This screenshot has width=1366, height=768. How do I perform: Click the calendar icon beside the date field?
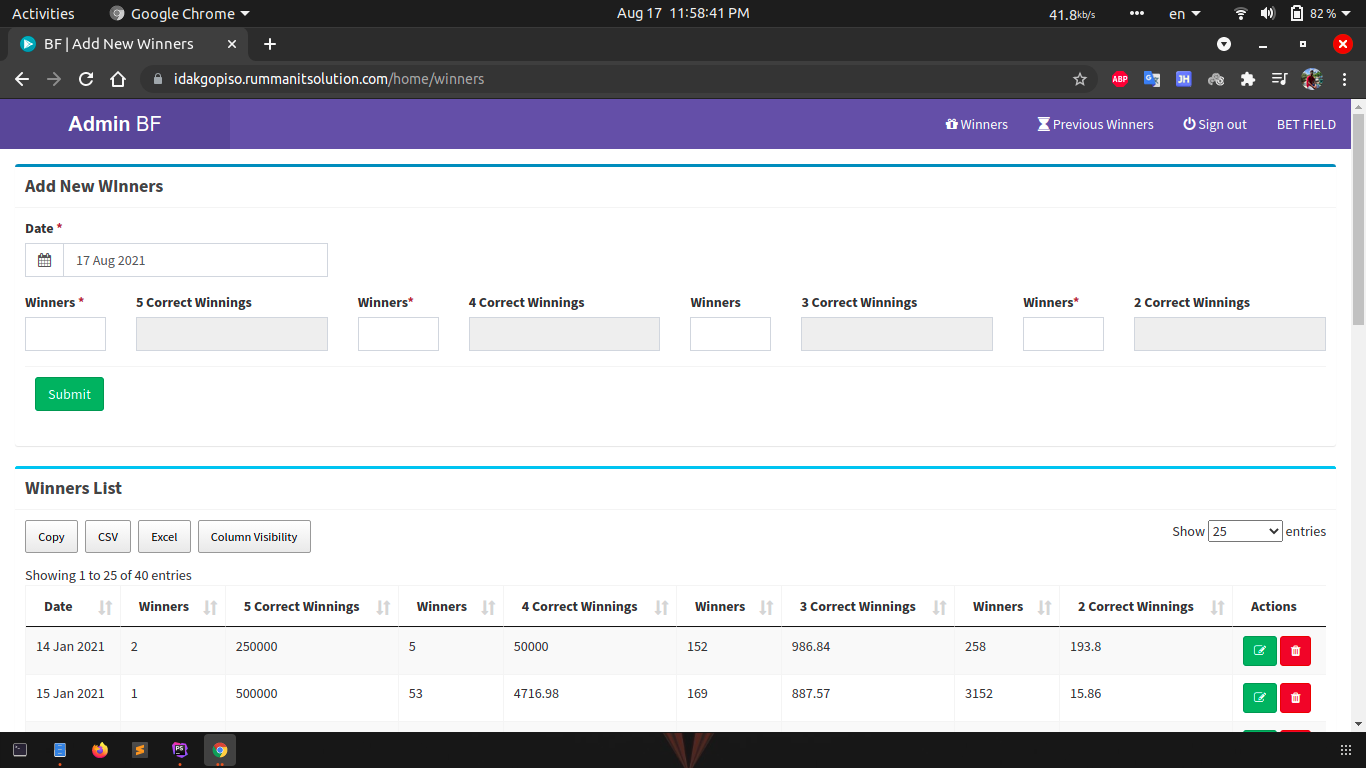click(45, 260)
